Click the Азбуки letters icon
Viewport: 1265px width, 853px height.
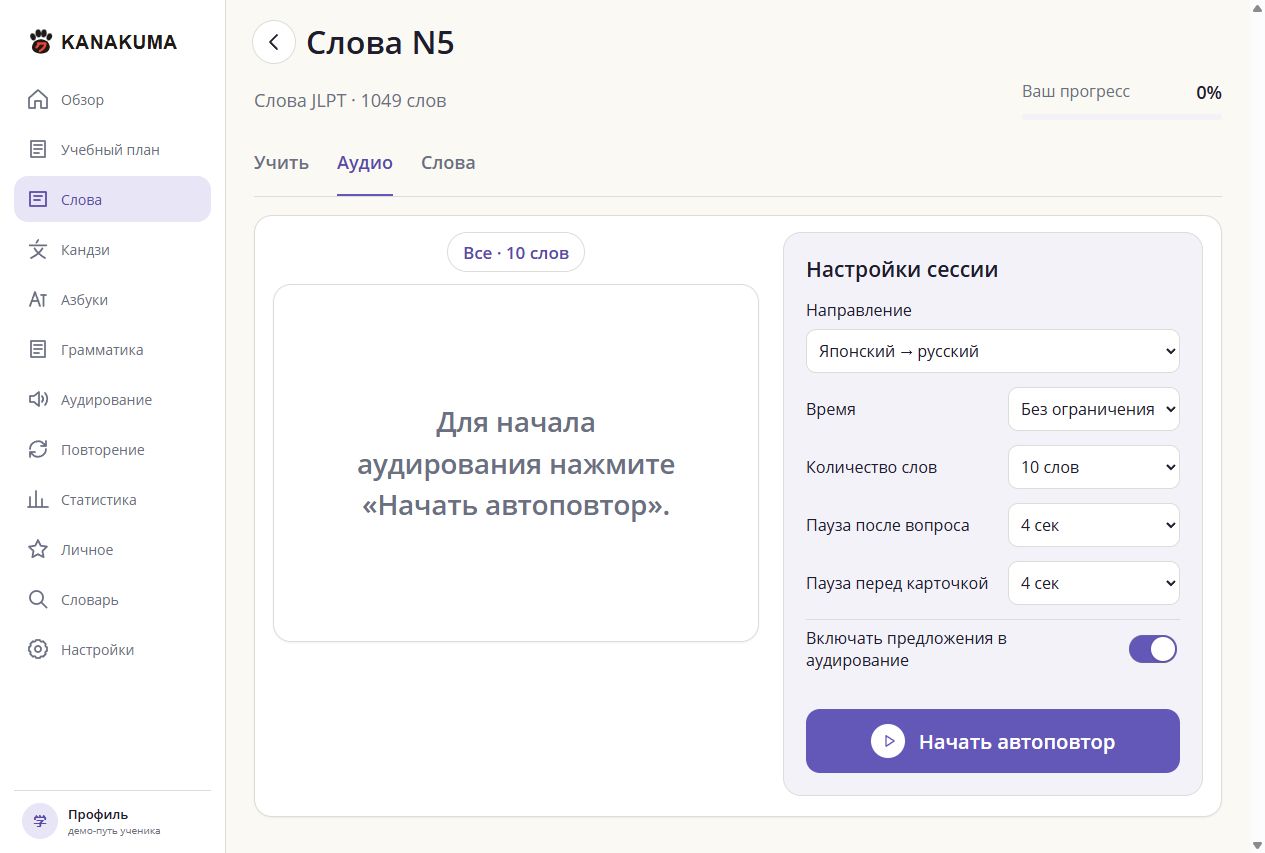38,300
